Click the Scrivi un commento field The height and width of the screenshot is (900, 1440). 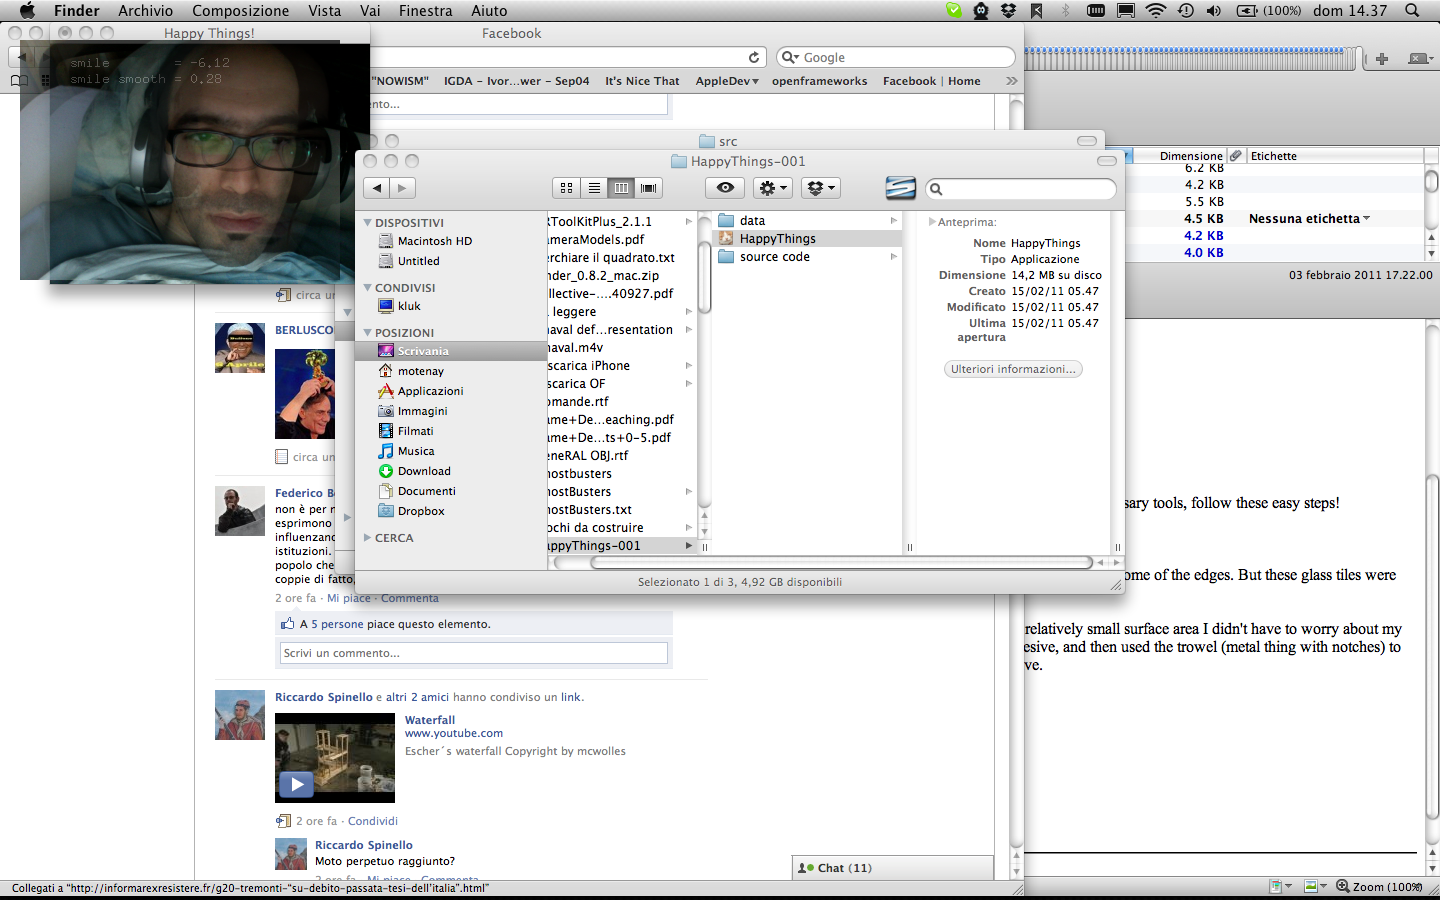coord(473,653)
